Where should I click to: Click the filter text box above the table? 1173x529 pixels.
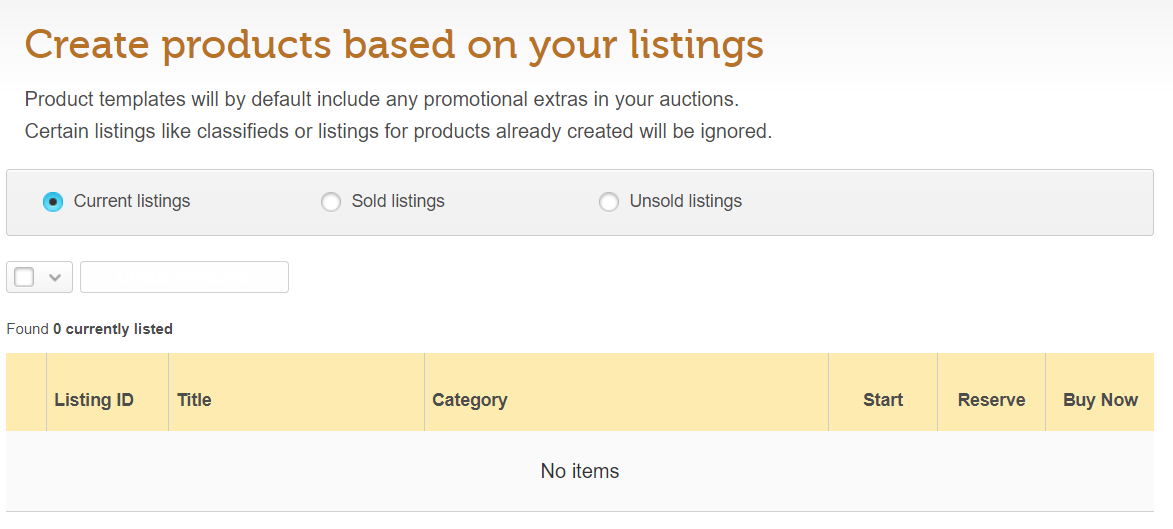coord(184,277)
